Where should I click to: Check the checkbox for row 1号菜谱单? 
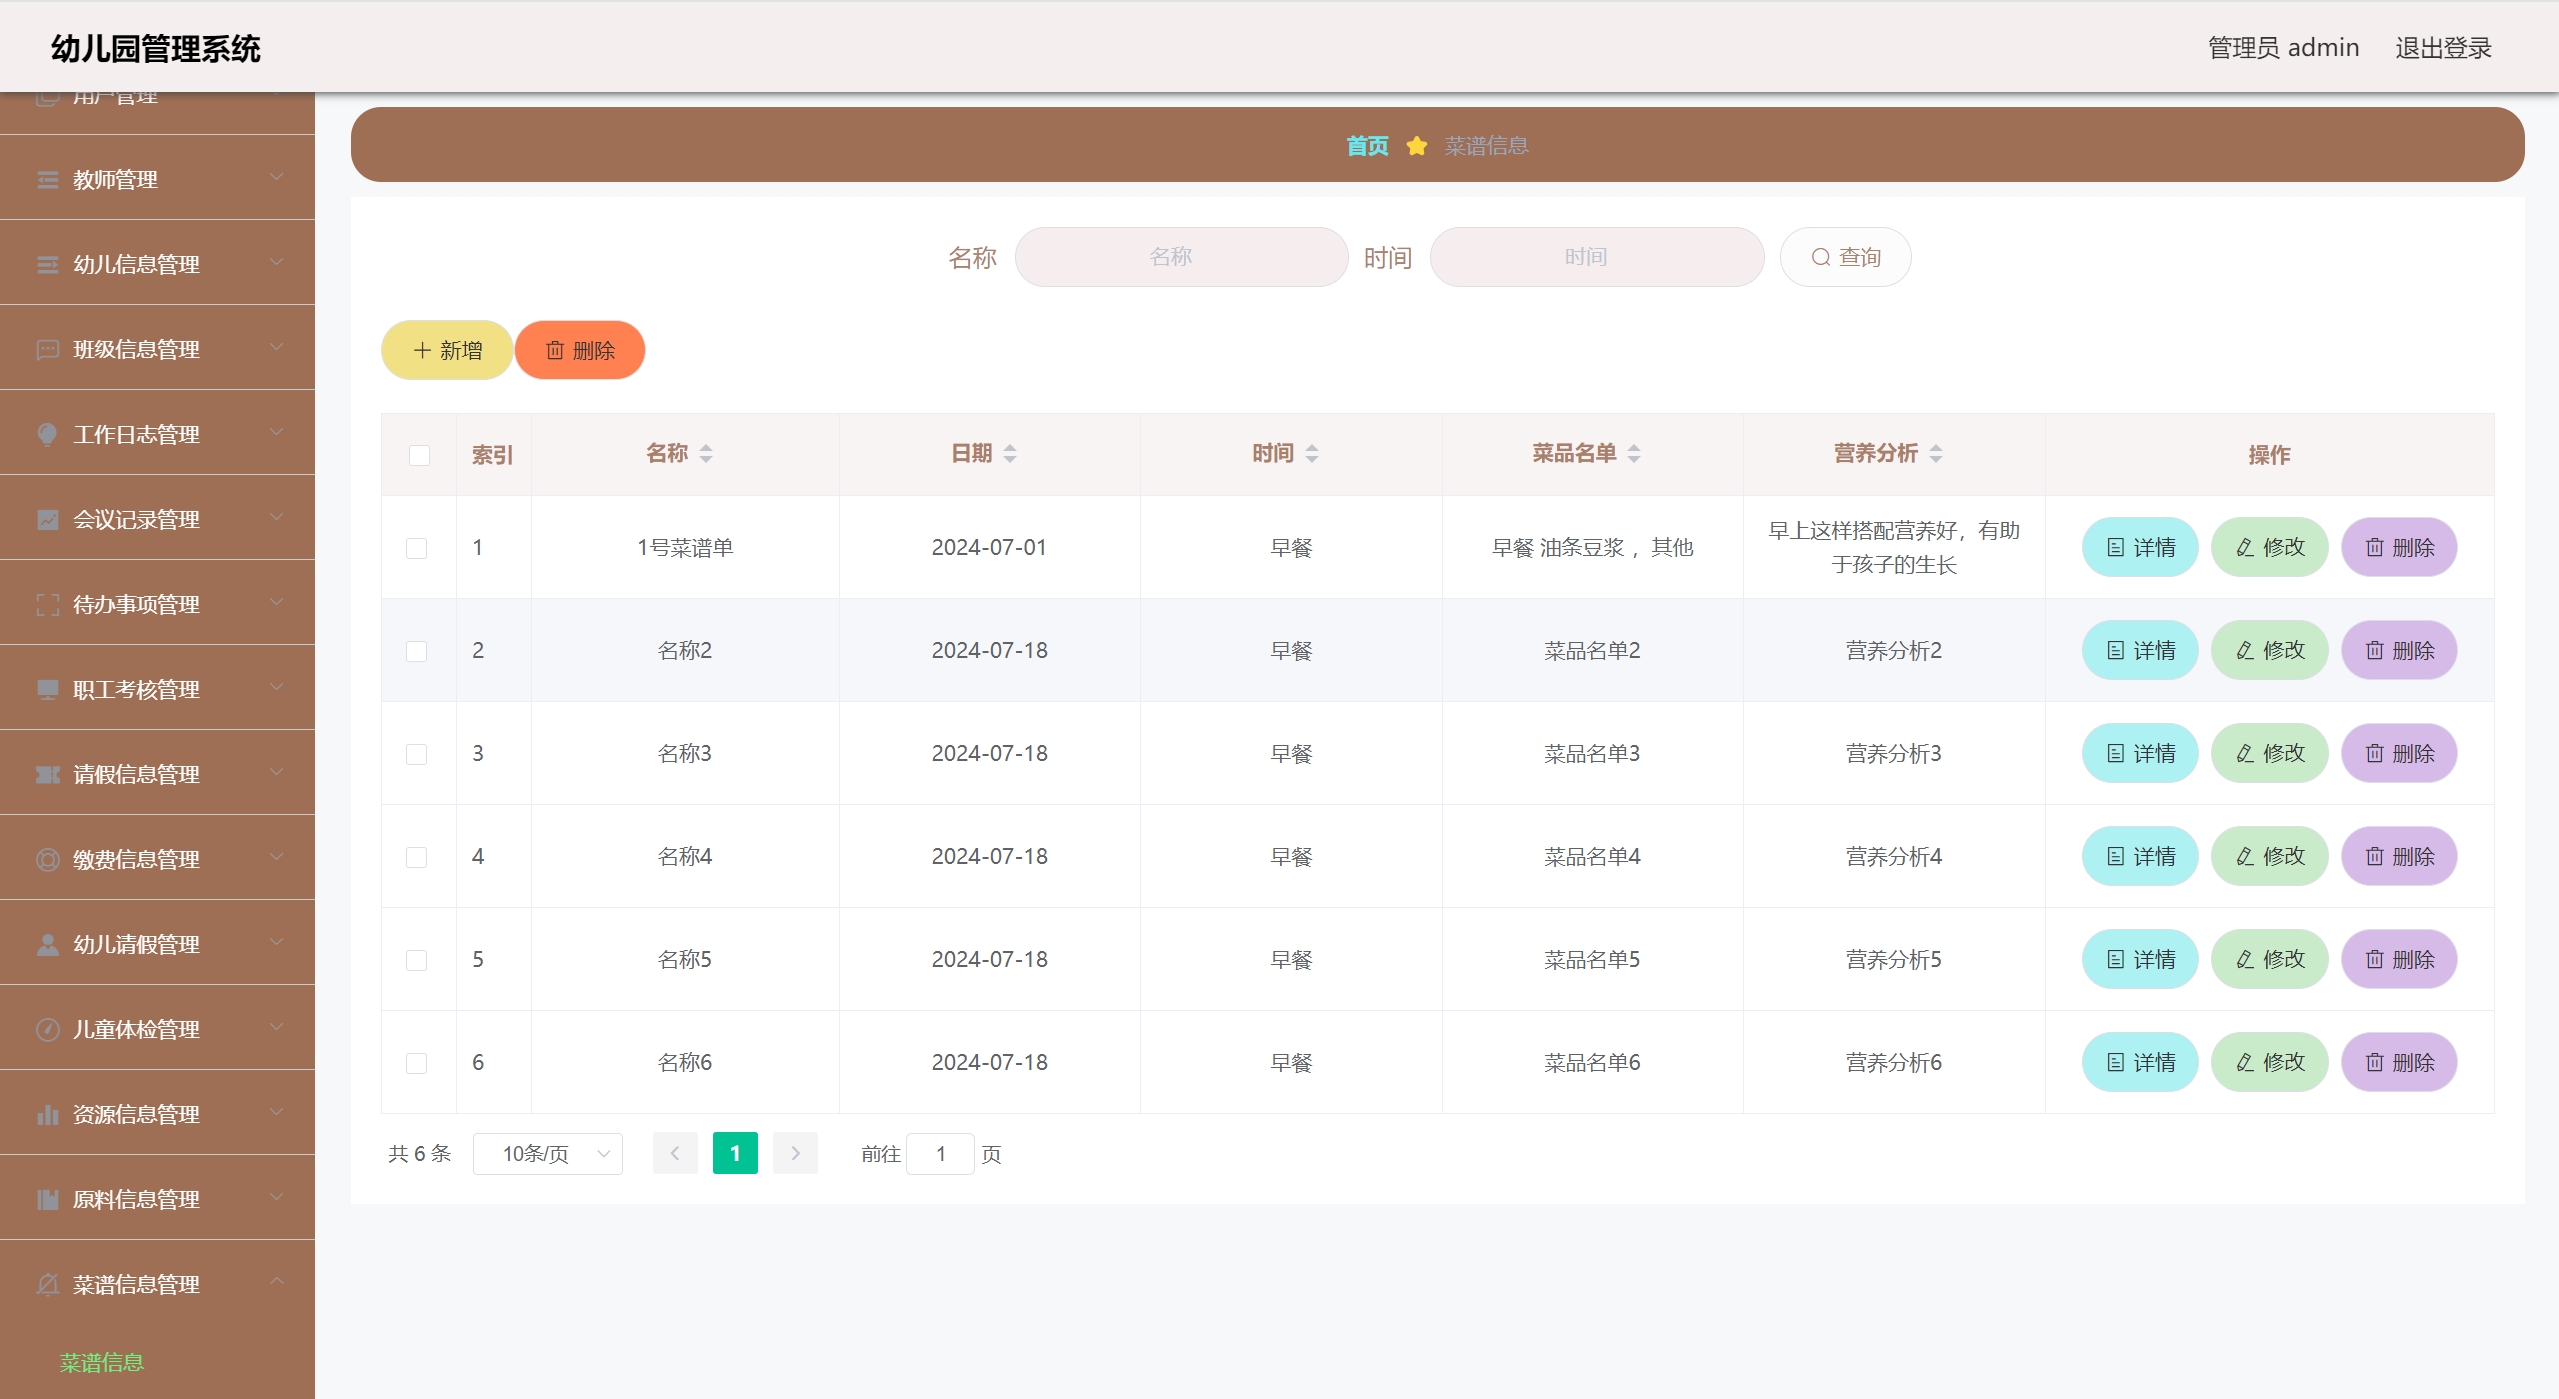point(417,548)
